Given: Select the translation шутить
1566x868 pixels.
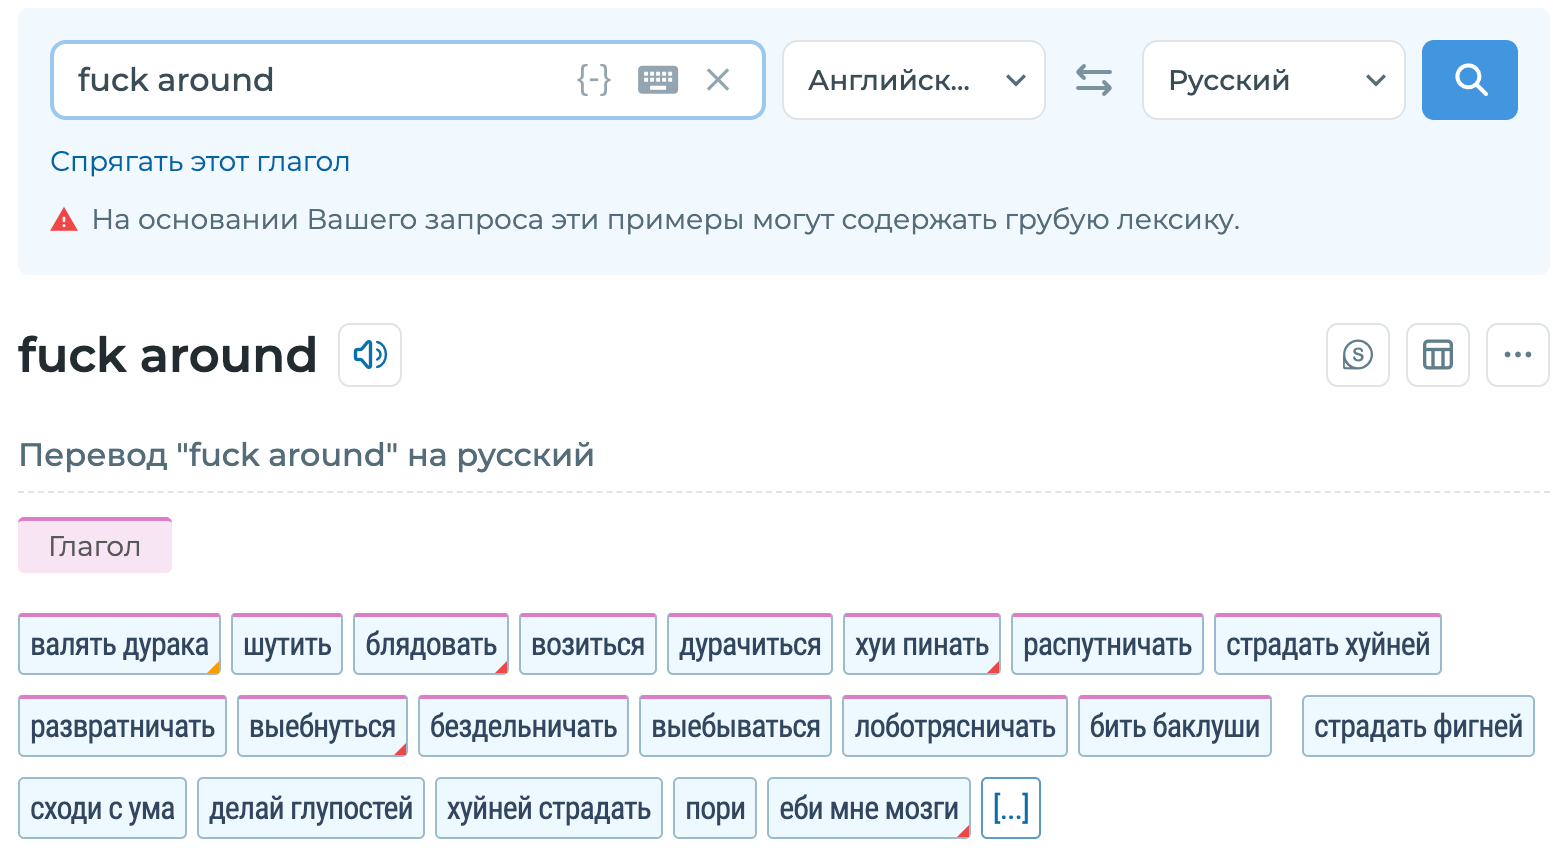Looking at the screenshot, I should coord(287,645).
